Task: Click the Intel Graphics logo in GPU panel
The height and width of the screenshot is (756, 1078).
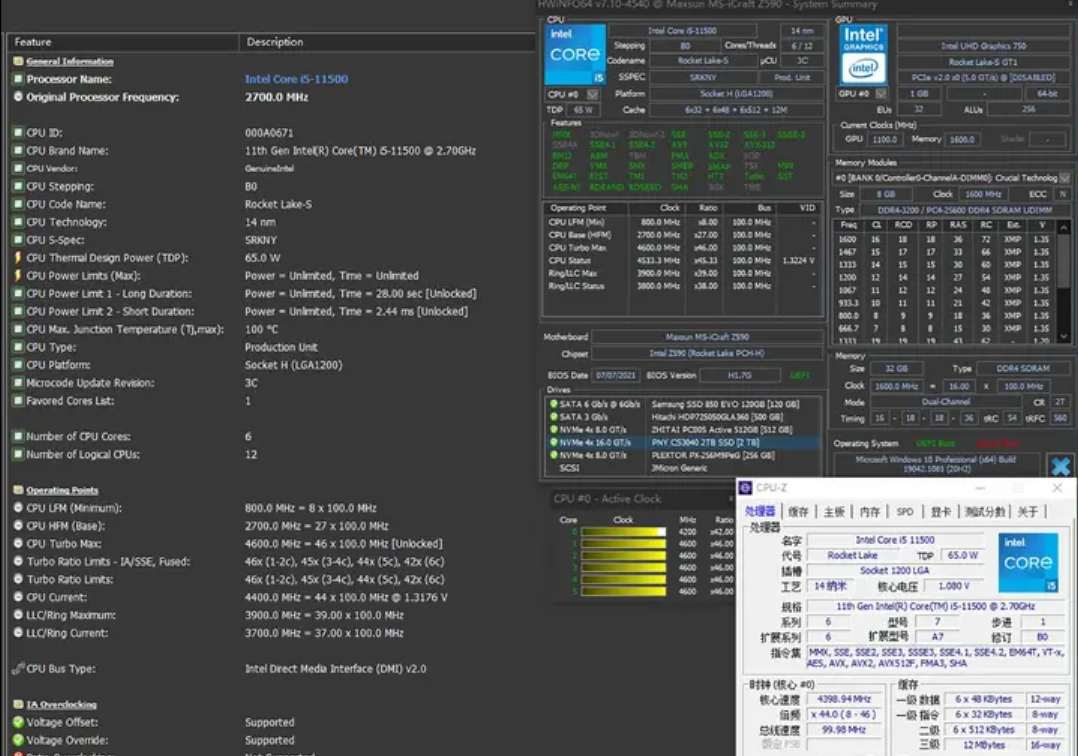Action: (x=863, y=55)
